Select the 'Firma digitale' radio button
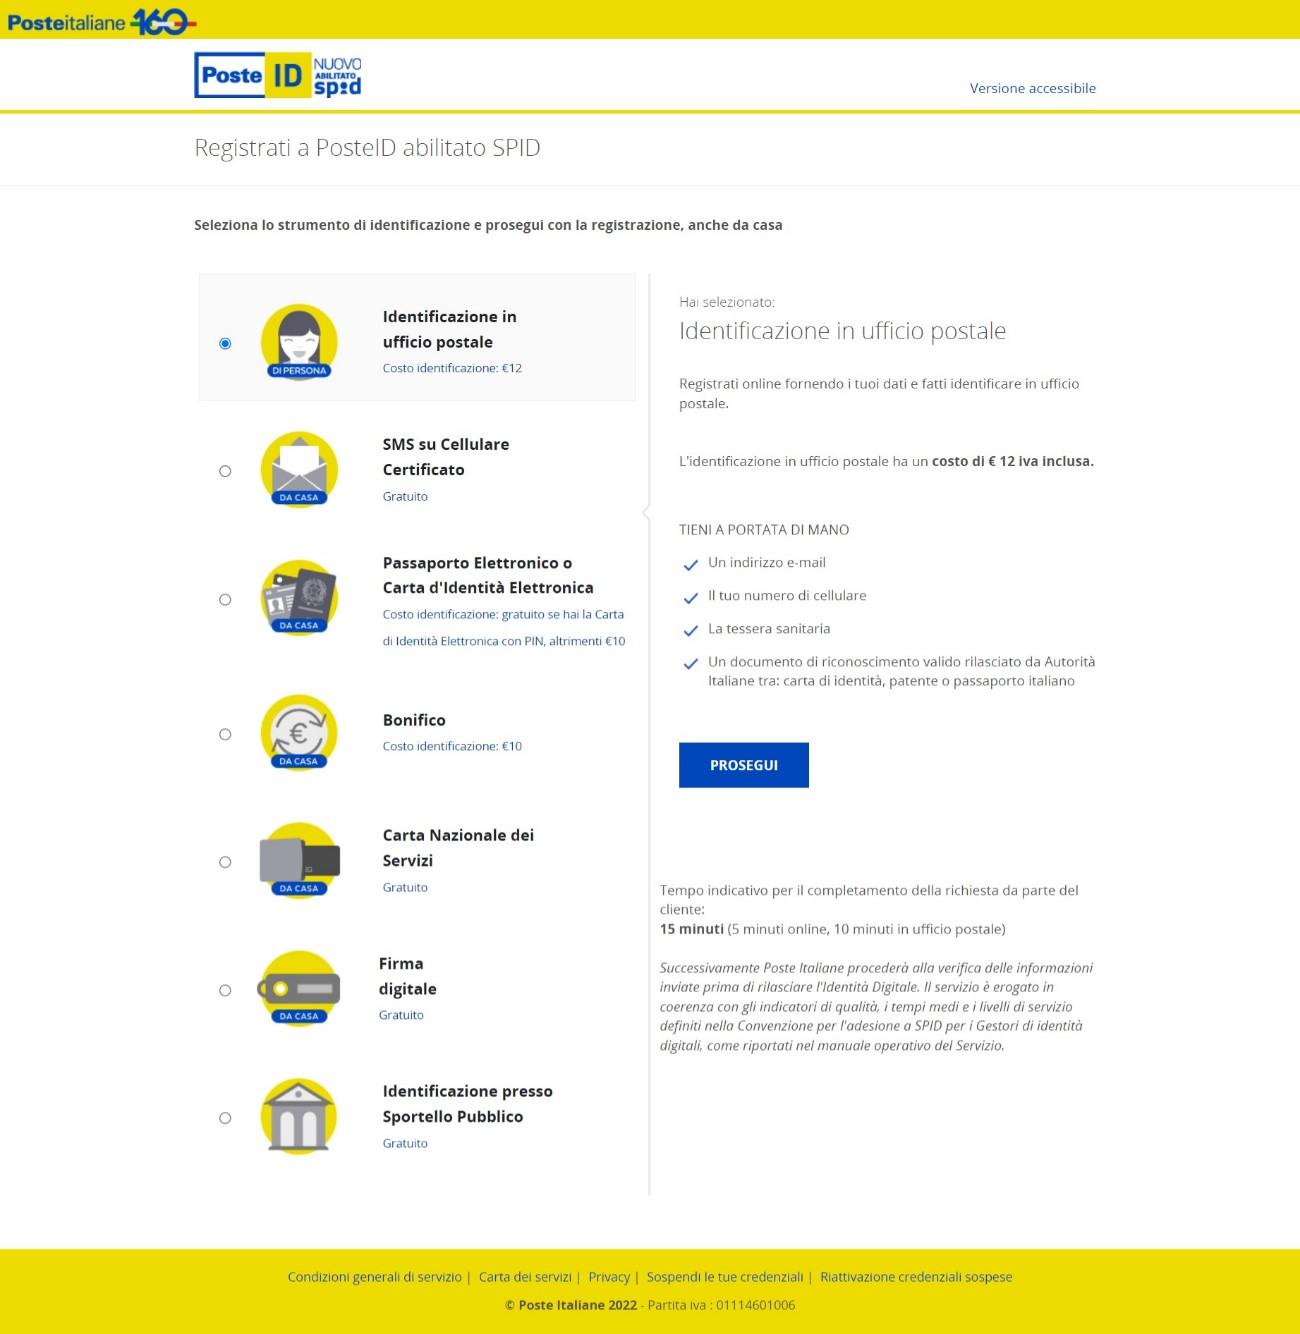 pyautogui.click(x=225, y=990)
